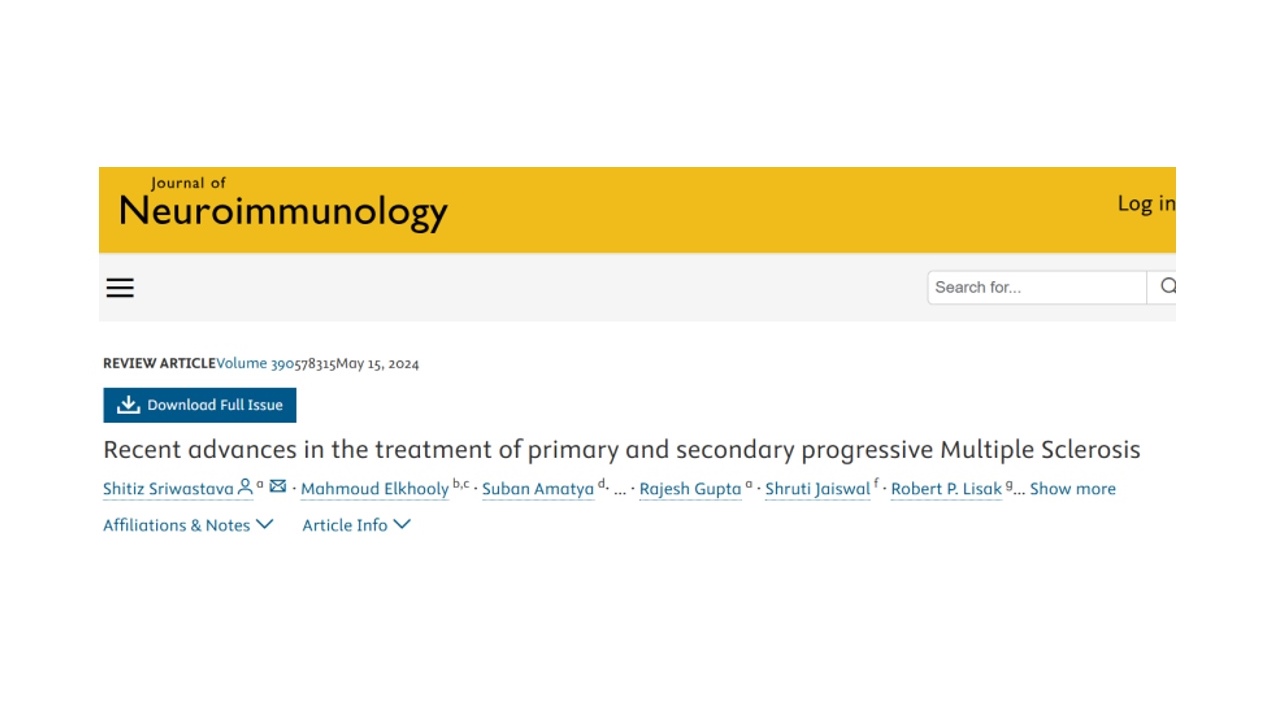The width and height of the screenshot is (1280, 720).
Task: Expand the Article Info section
Action: coord(356,525)
